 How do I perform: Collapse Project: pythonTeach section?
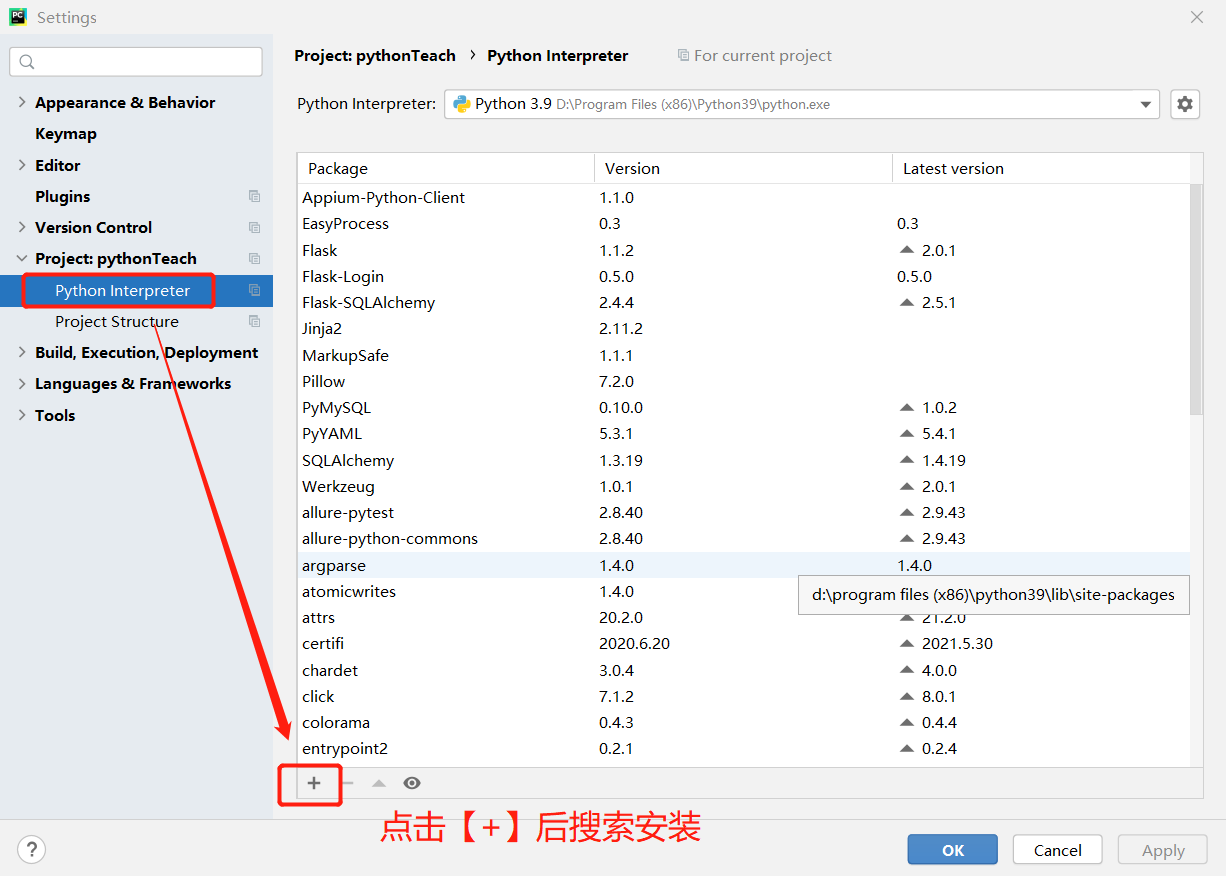pos(22,258)
